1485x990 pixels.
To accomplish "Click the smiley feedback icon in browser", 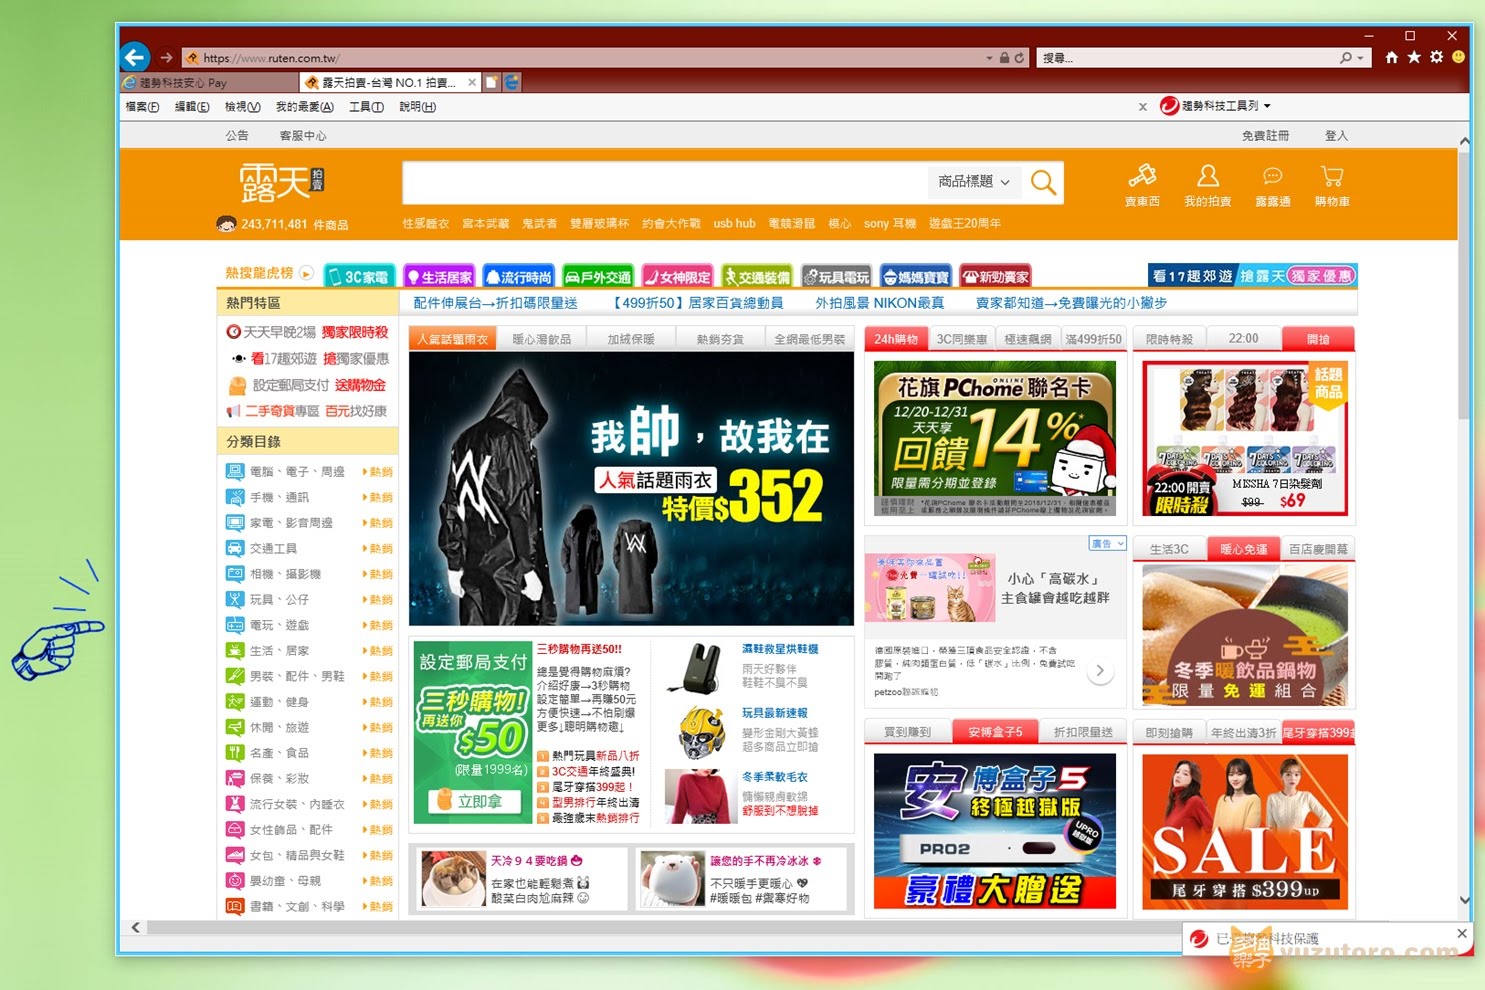I will click(1459, 57).
